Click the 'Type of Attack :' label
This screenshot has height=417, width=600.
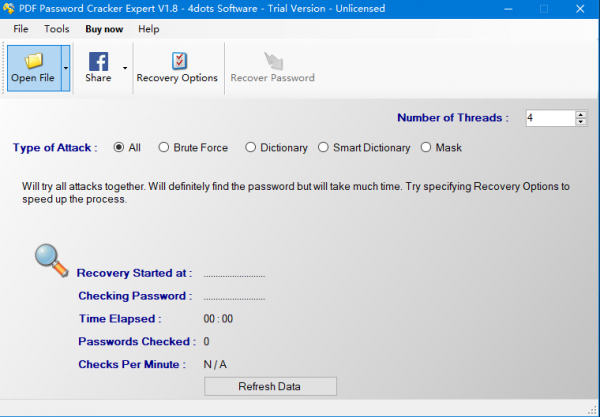[55, 148]
